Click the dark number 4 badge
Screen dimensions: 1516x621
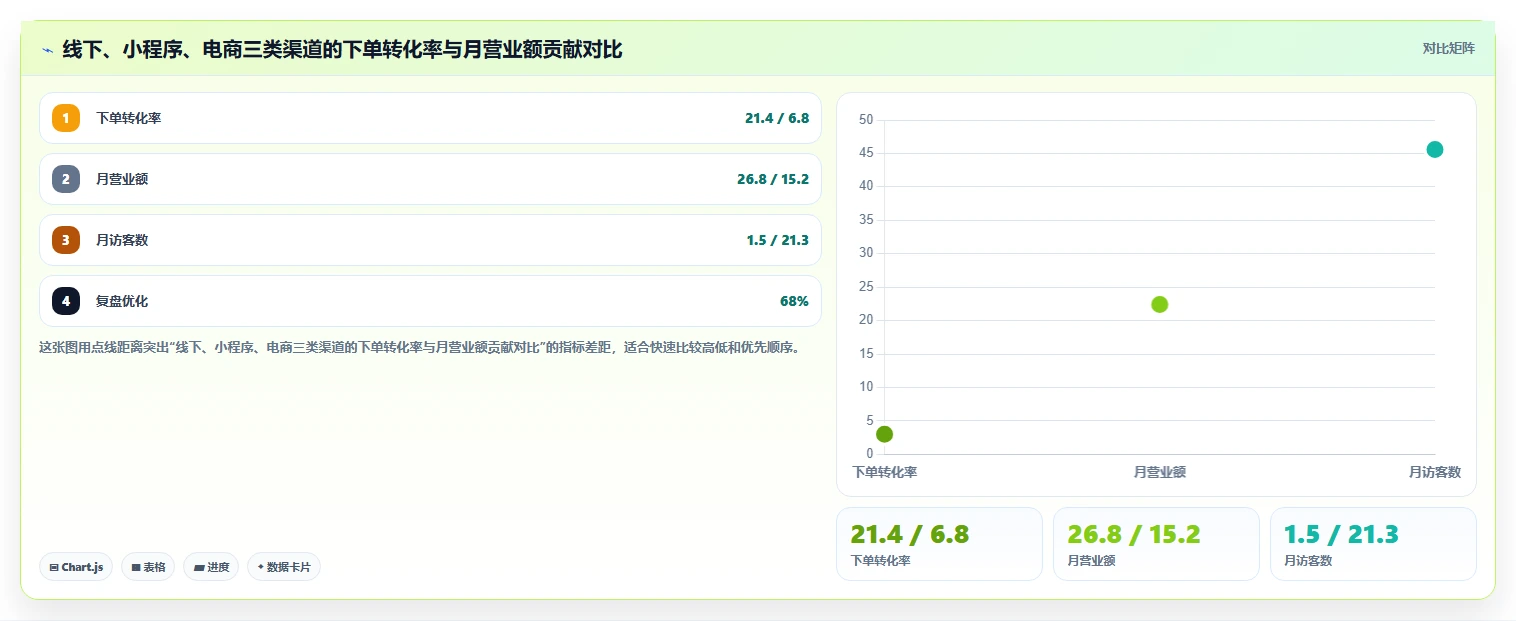click(66, 301)
